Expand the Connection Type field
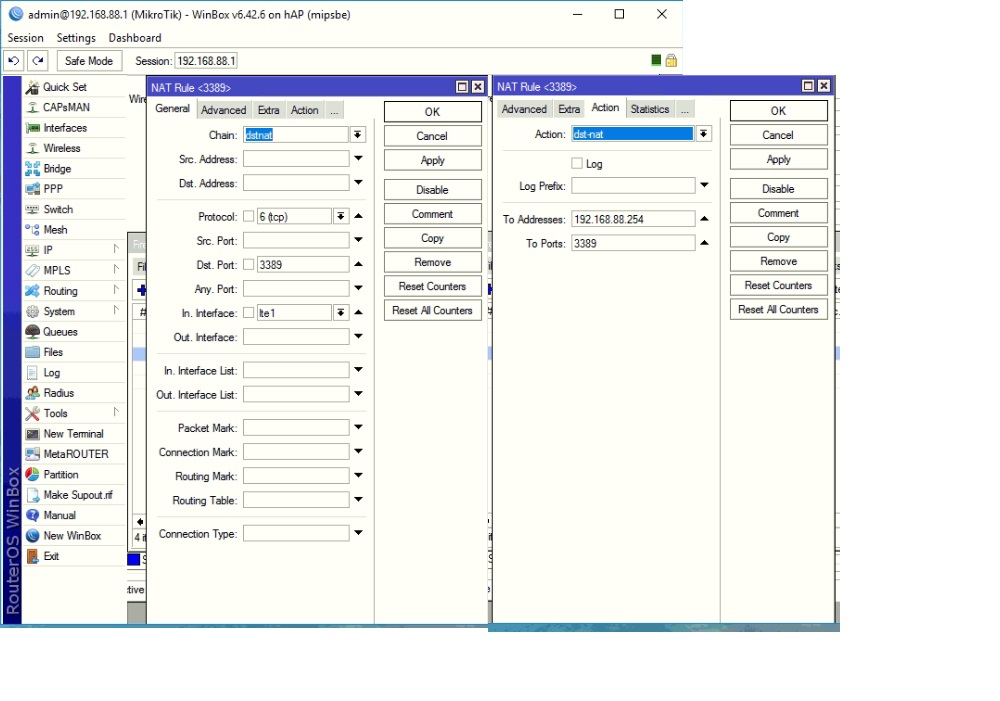The width and height of the screenshot is (1000, 701). pos(358,533)
